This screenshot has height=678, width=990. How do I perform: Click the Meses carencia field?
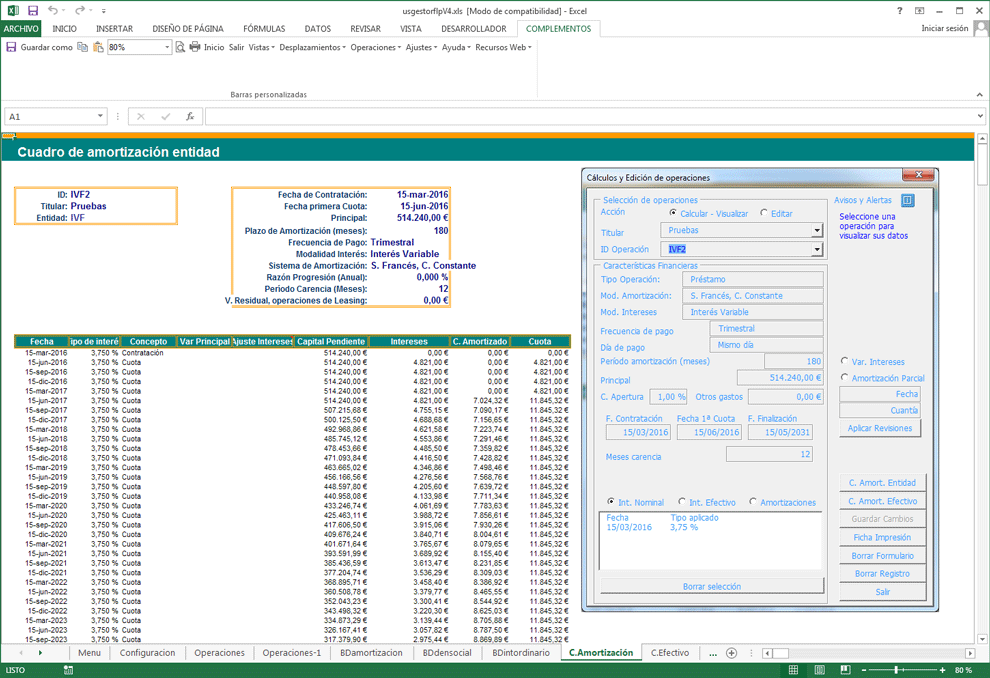pos(769,455)
